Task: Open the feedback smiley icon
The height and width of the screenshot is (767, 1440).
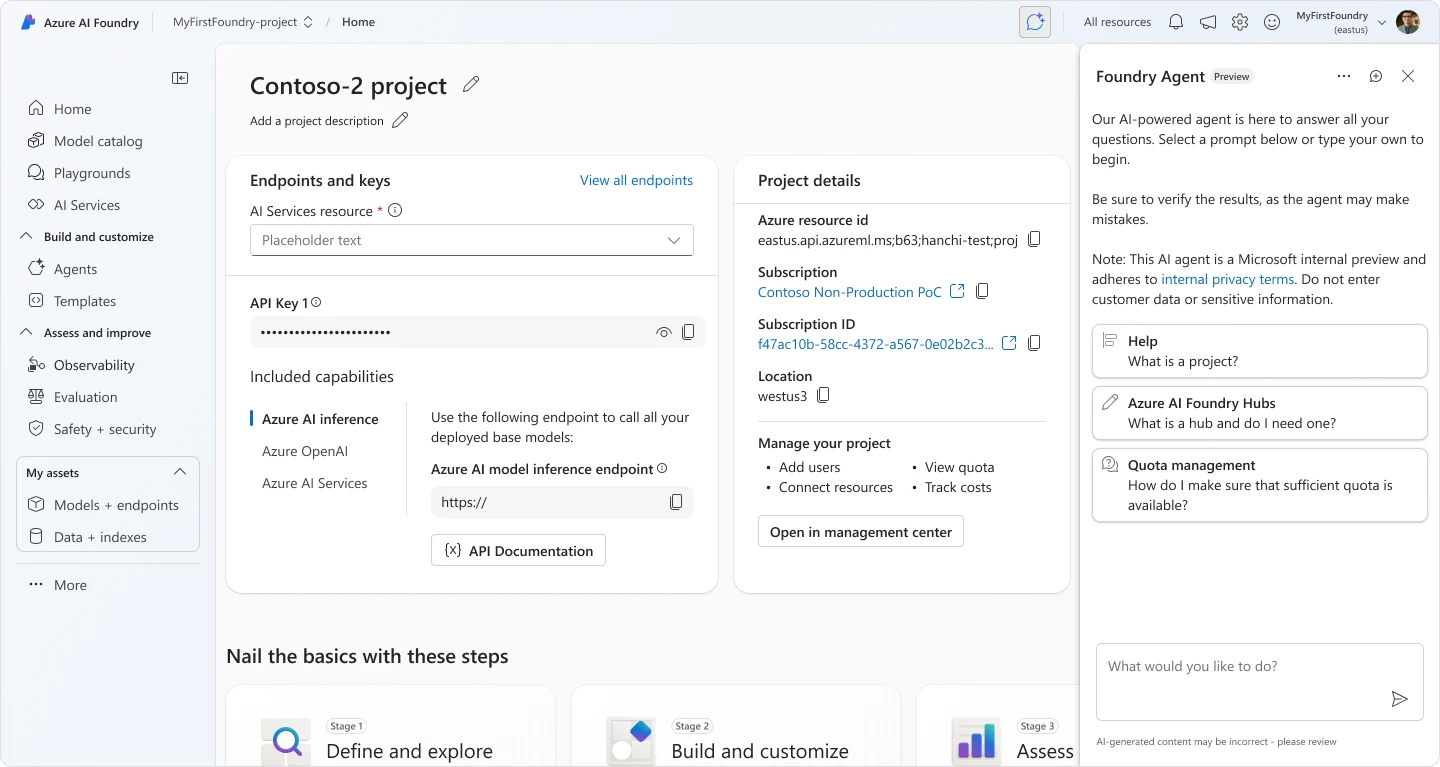Action: click(1272, 22)
